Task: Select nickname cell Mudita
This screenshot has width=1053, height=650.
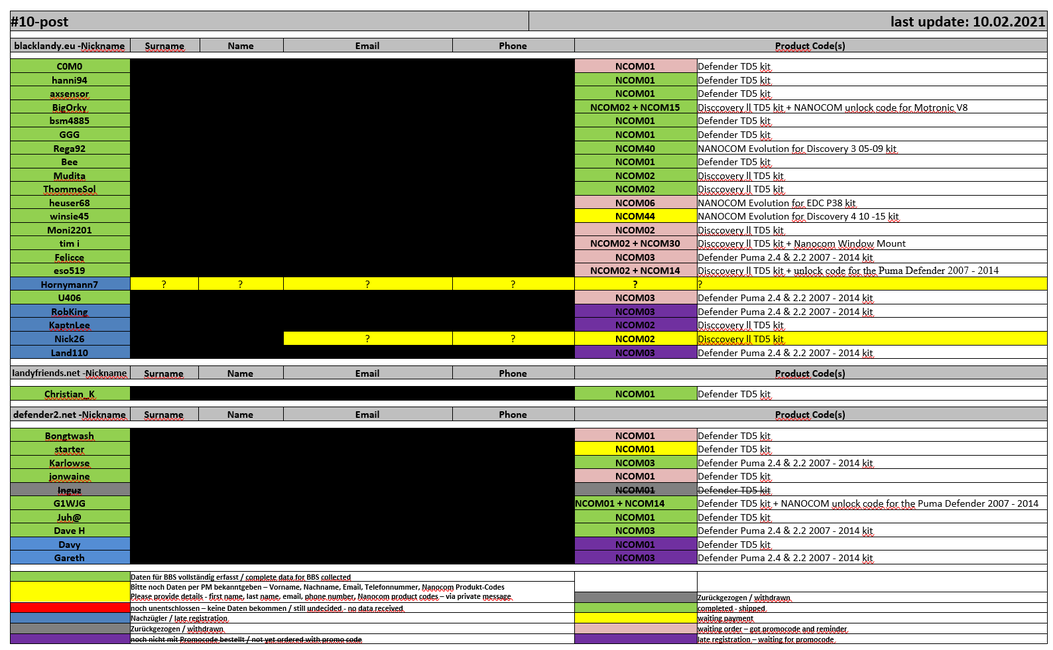Action: (x=70, y=175)
